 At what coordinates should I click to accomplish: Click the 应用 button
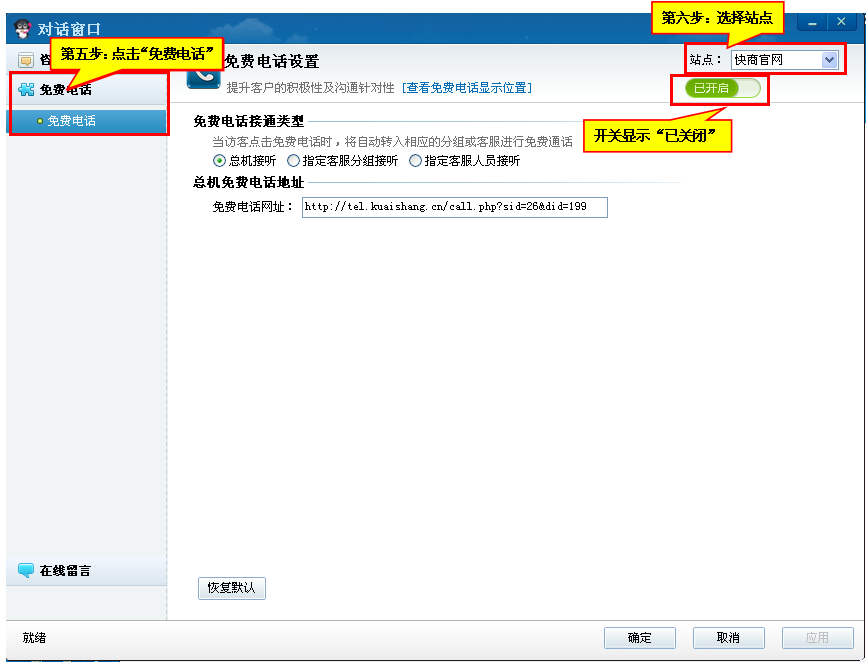[817, 638]
